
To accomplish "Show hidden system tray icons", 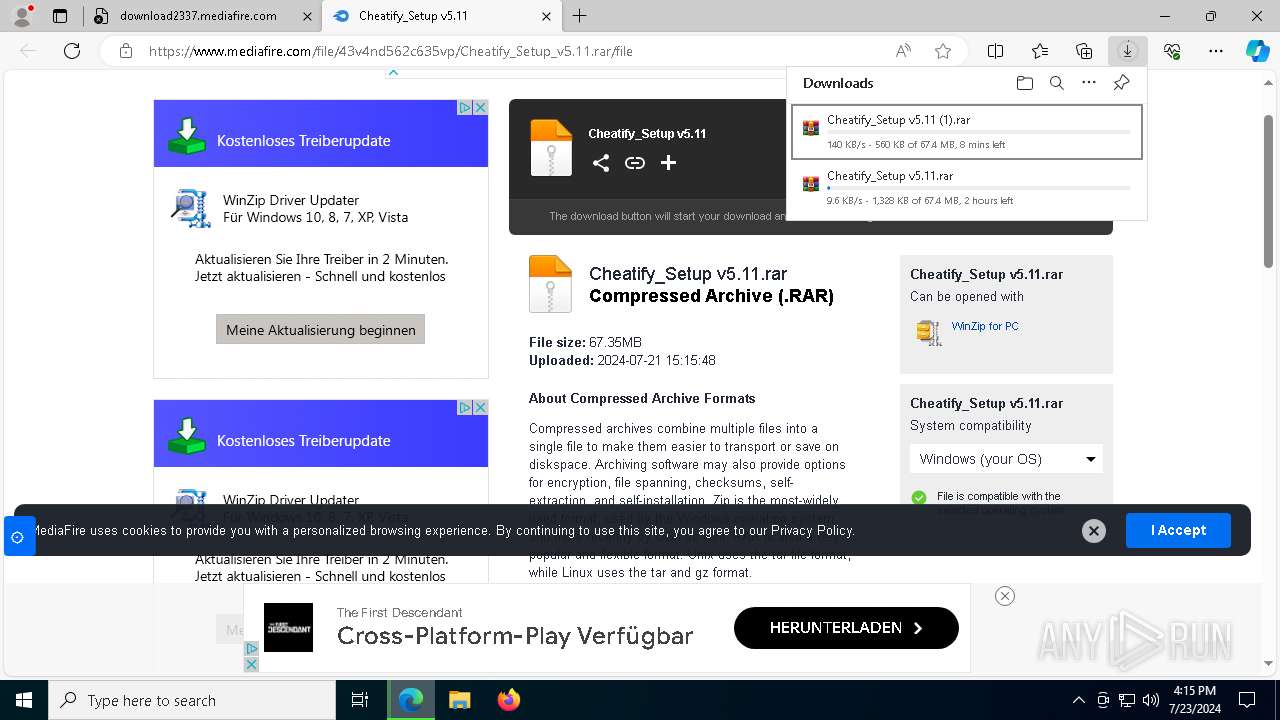I will point(1078,700).
